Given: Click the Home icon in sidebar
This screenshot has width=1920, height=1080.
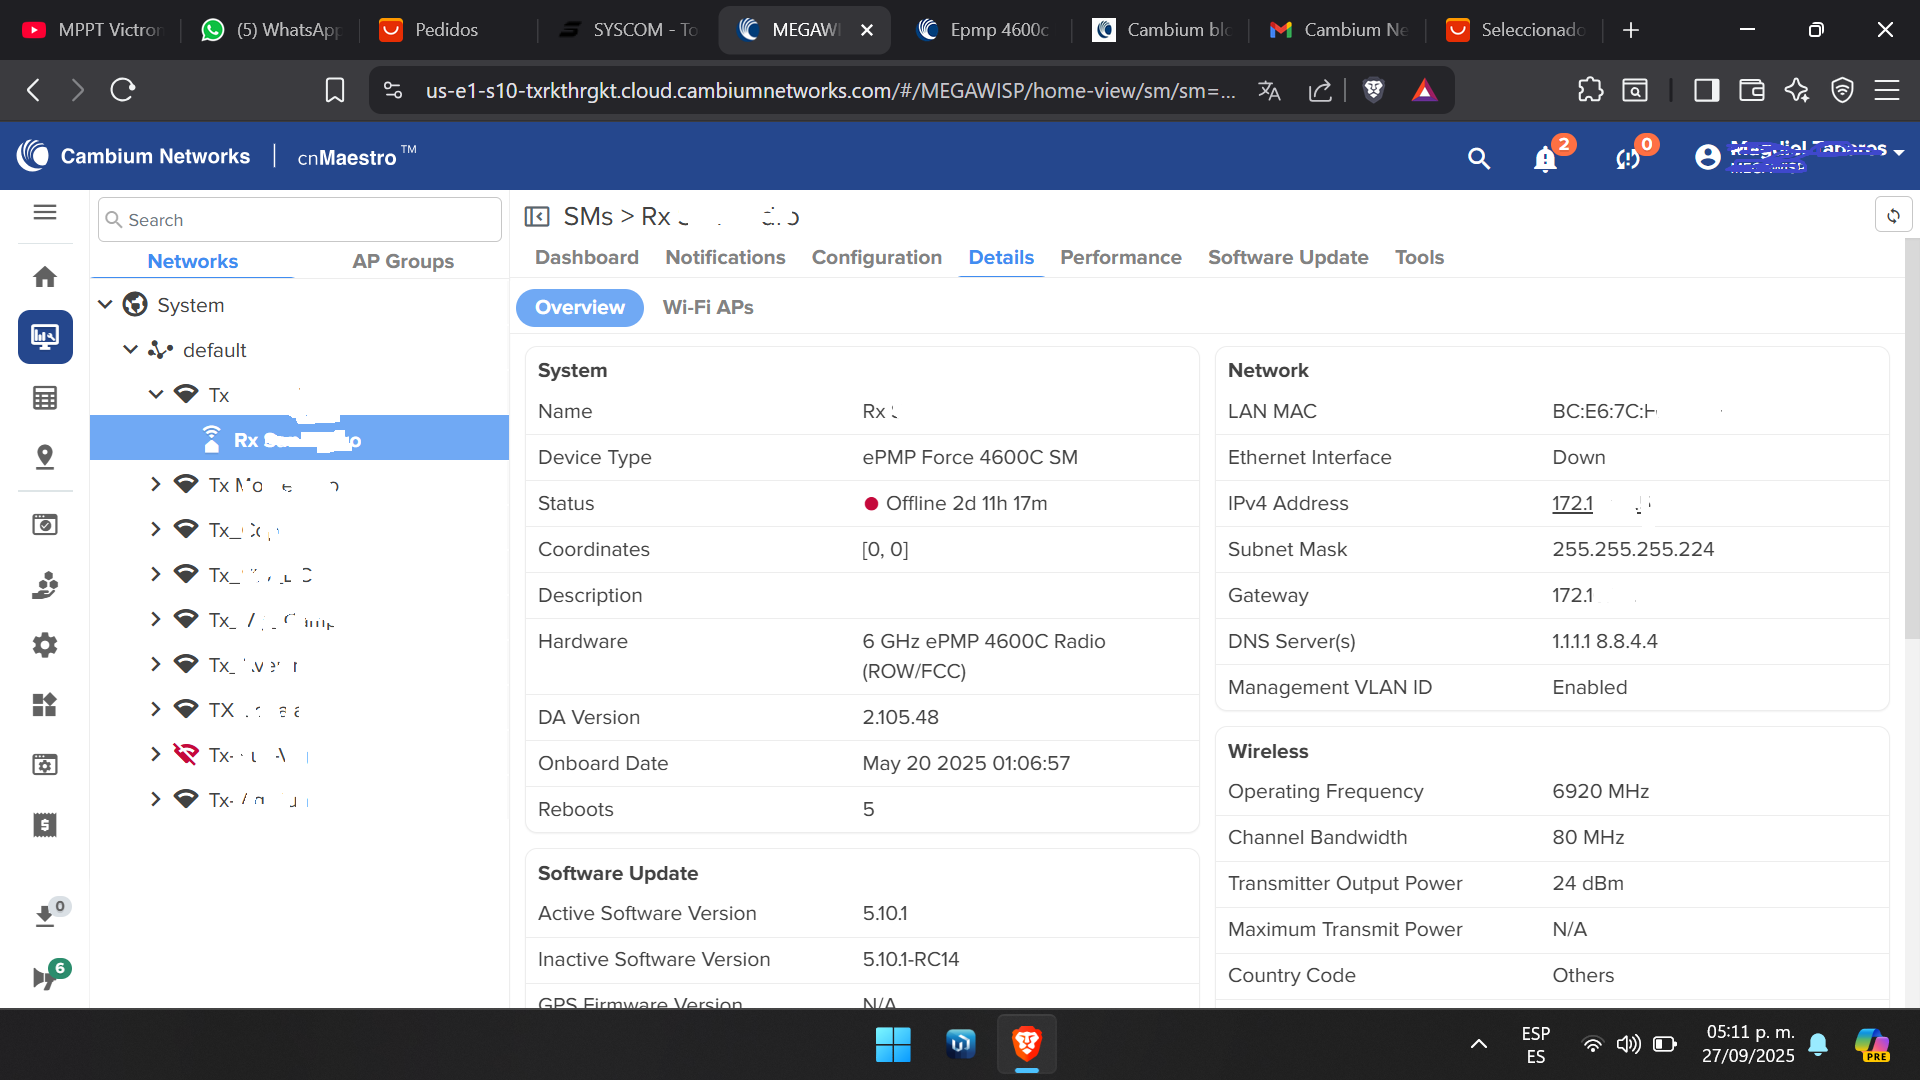Looking at the screenshot, I should 45,277.
